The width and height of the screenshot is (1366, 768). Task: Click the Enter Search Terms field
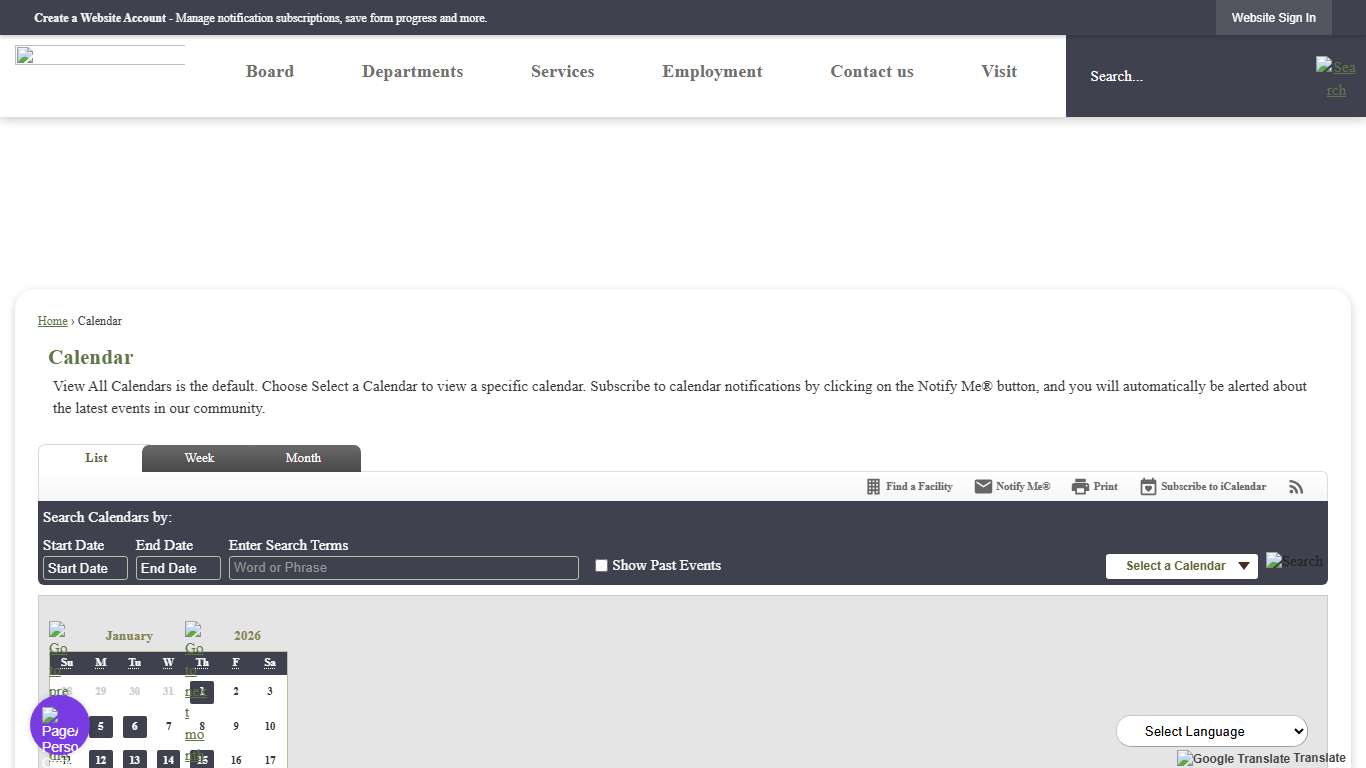403,568
